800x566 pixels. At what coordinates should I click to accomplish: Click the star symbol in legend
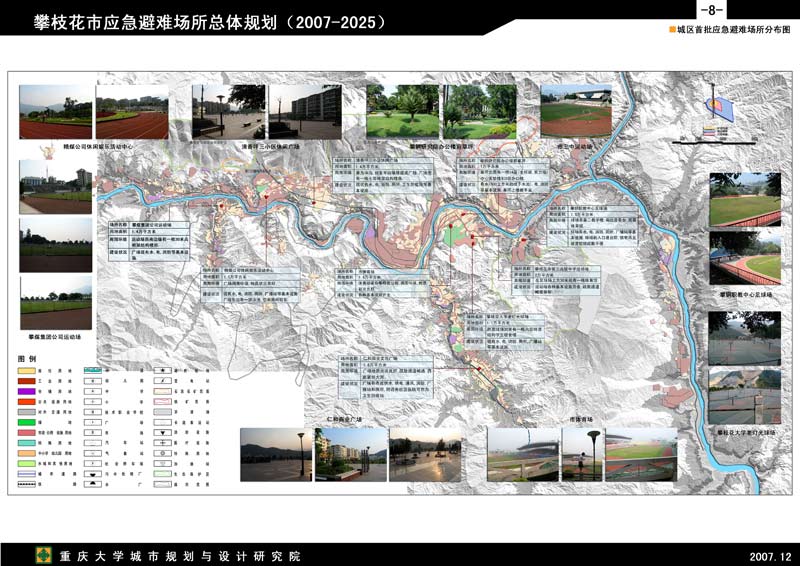pos(162,371)
